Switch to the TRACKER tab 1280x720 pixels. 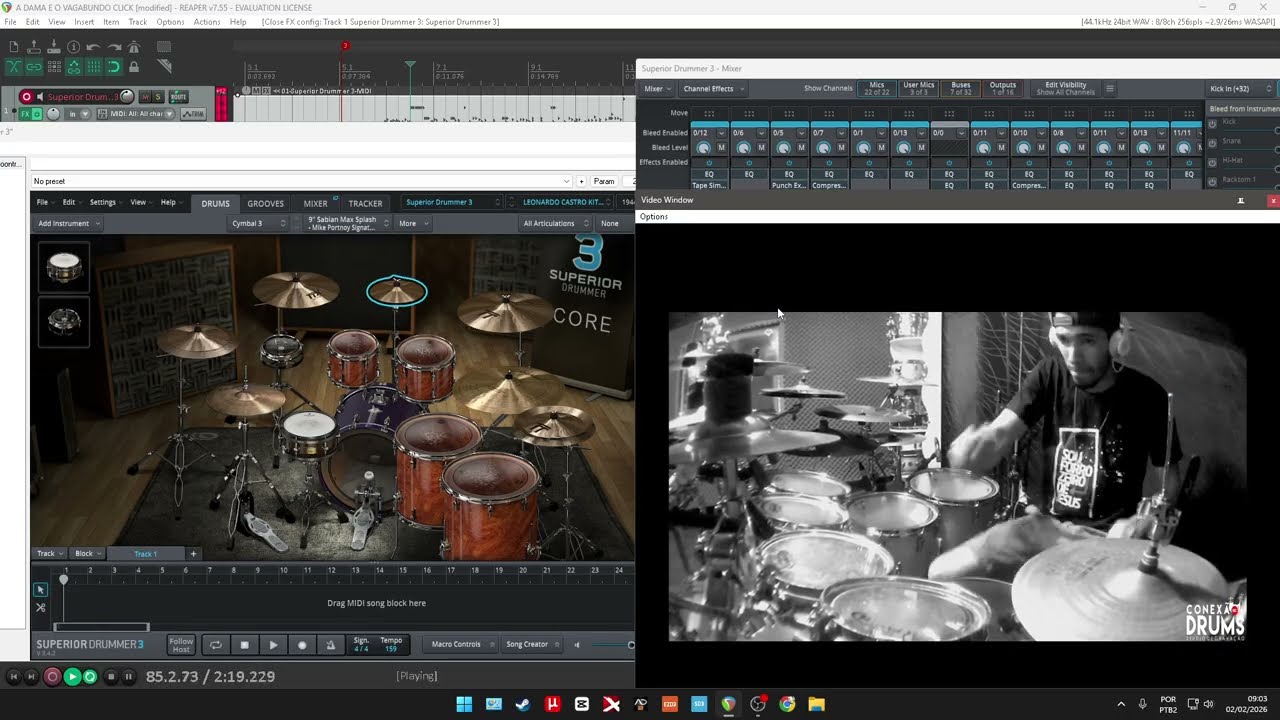click(365, 203)
